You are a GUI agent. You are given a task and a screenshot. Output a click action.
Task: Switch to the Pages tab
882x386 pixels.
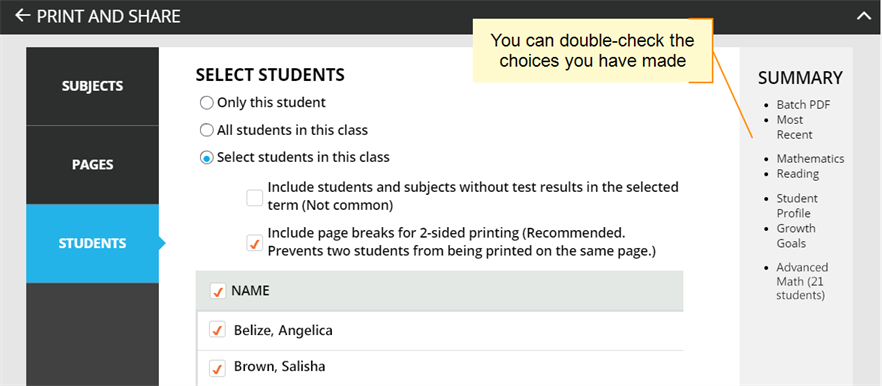[x=92, y=165]
